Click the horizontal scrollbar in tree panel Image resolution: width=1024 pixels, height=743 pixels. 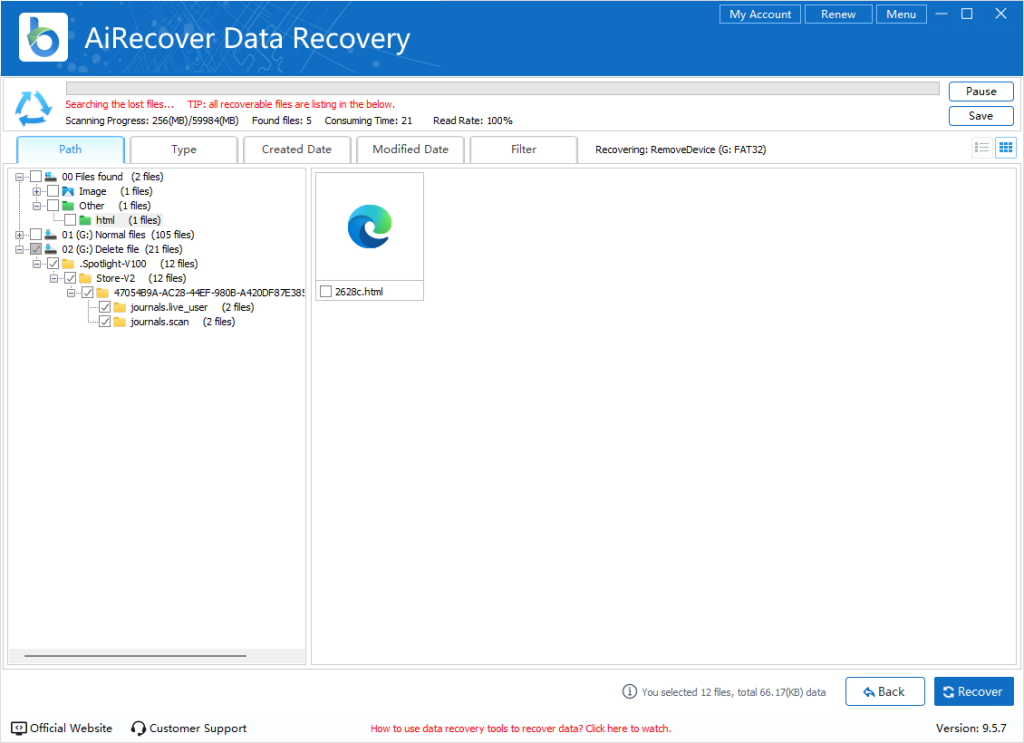pos(135,656)
